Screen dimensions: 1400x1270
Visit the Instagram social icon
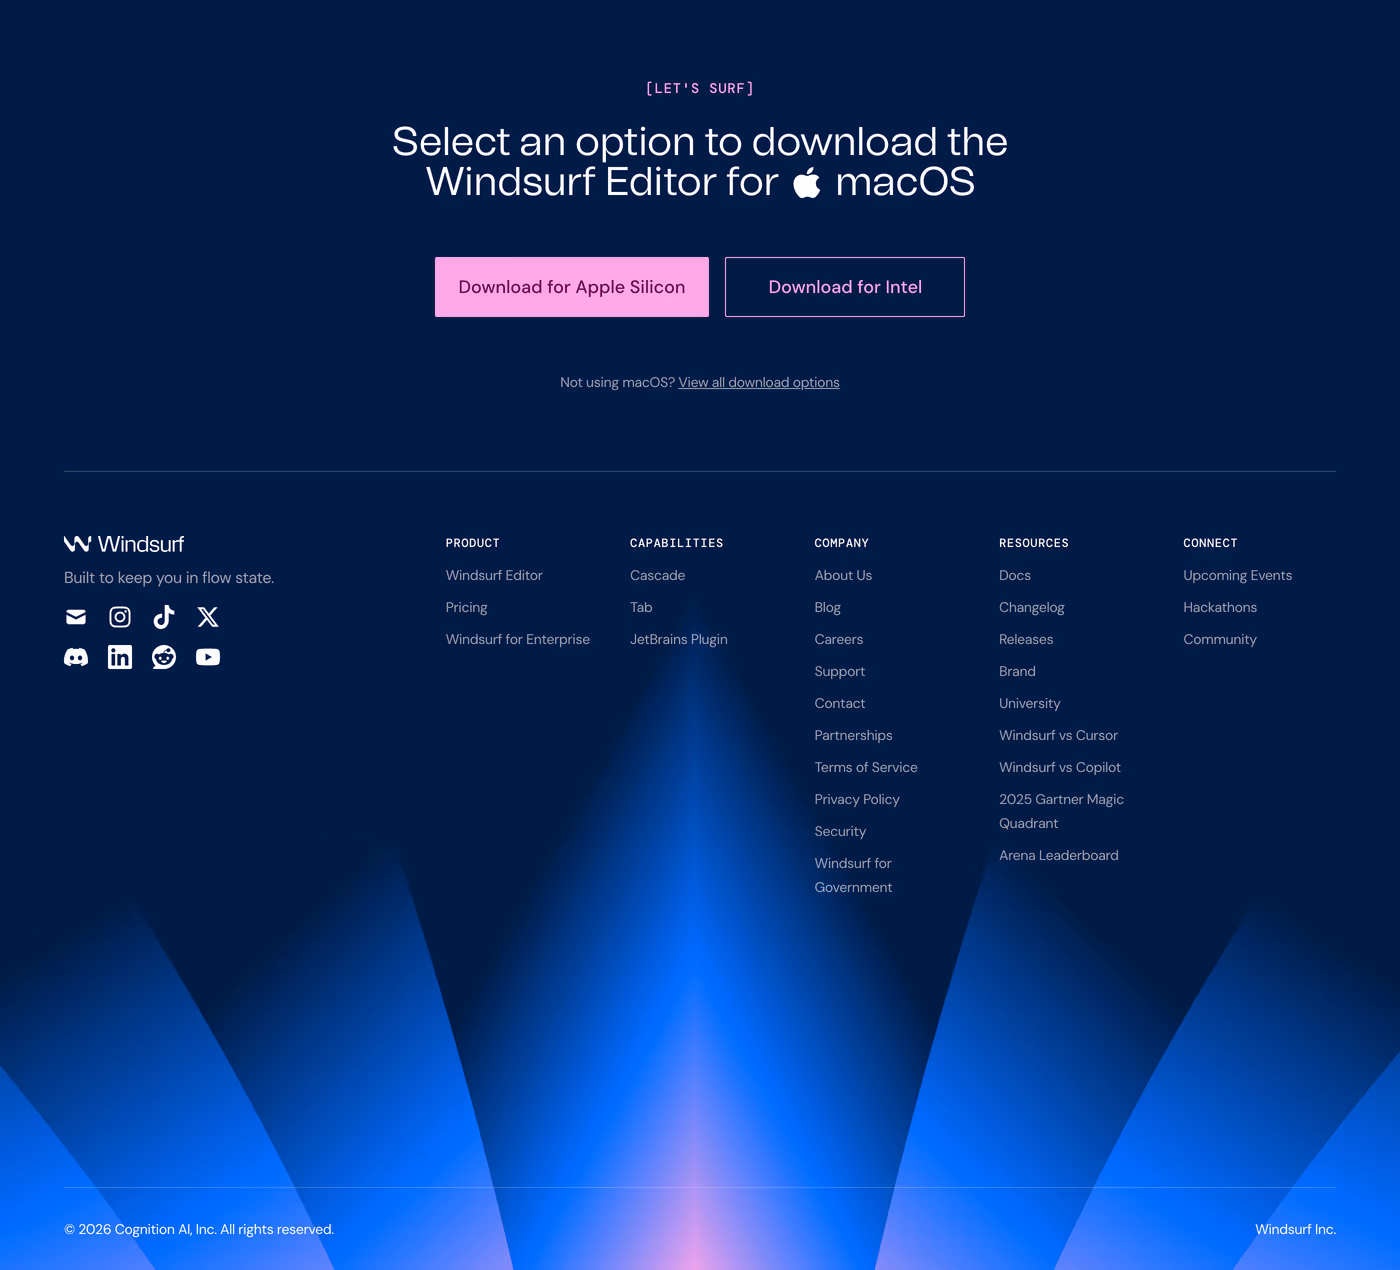(x=120, y=617)
